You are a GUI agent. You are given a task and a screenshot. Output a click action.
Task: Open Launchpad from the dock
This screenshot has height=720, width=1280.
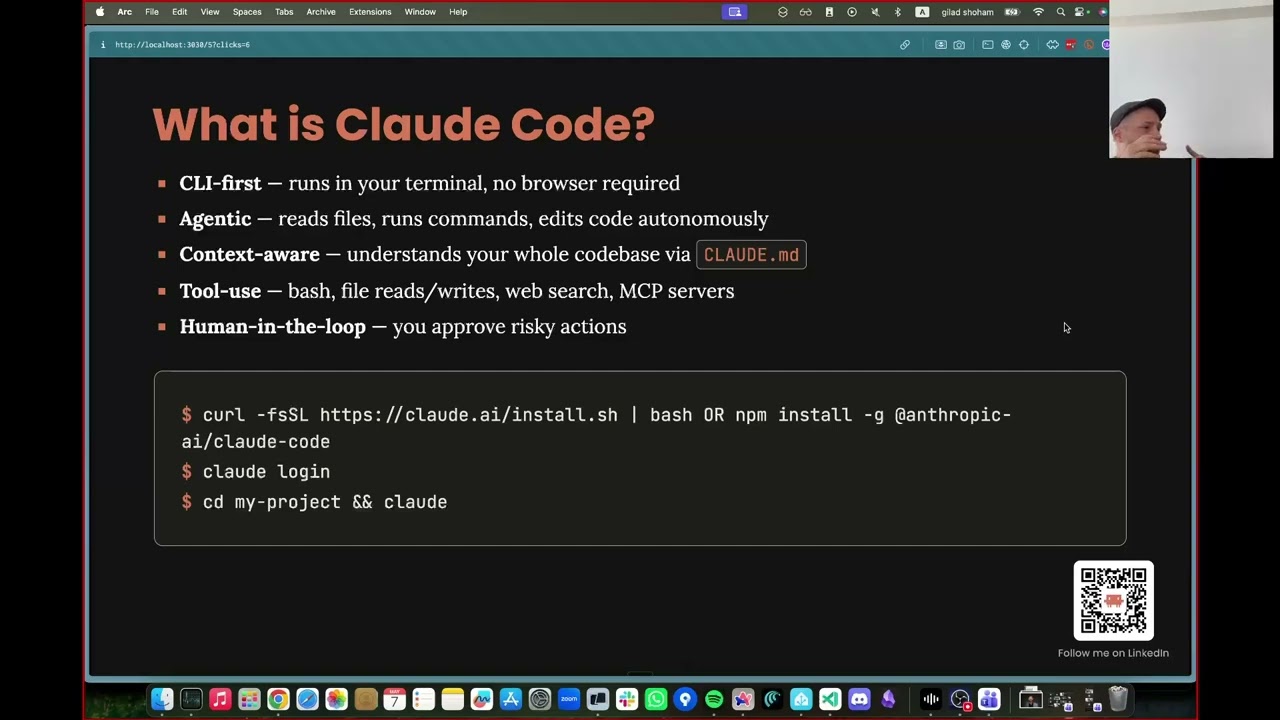[x=249, y=699]
